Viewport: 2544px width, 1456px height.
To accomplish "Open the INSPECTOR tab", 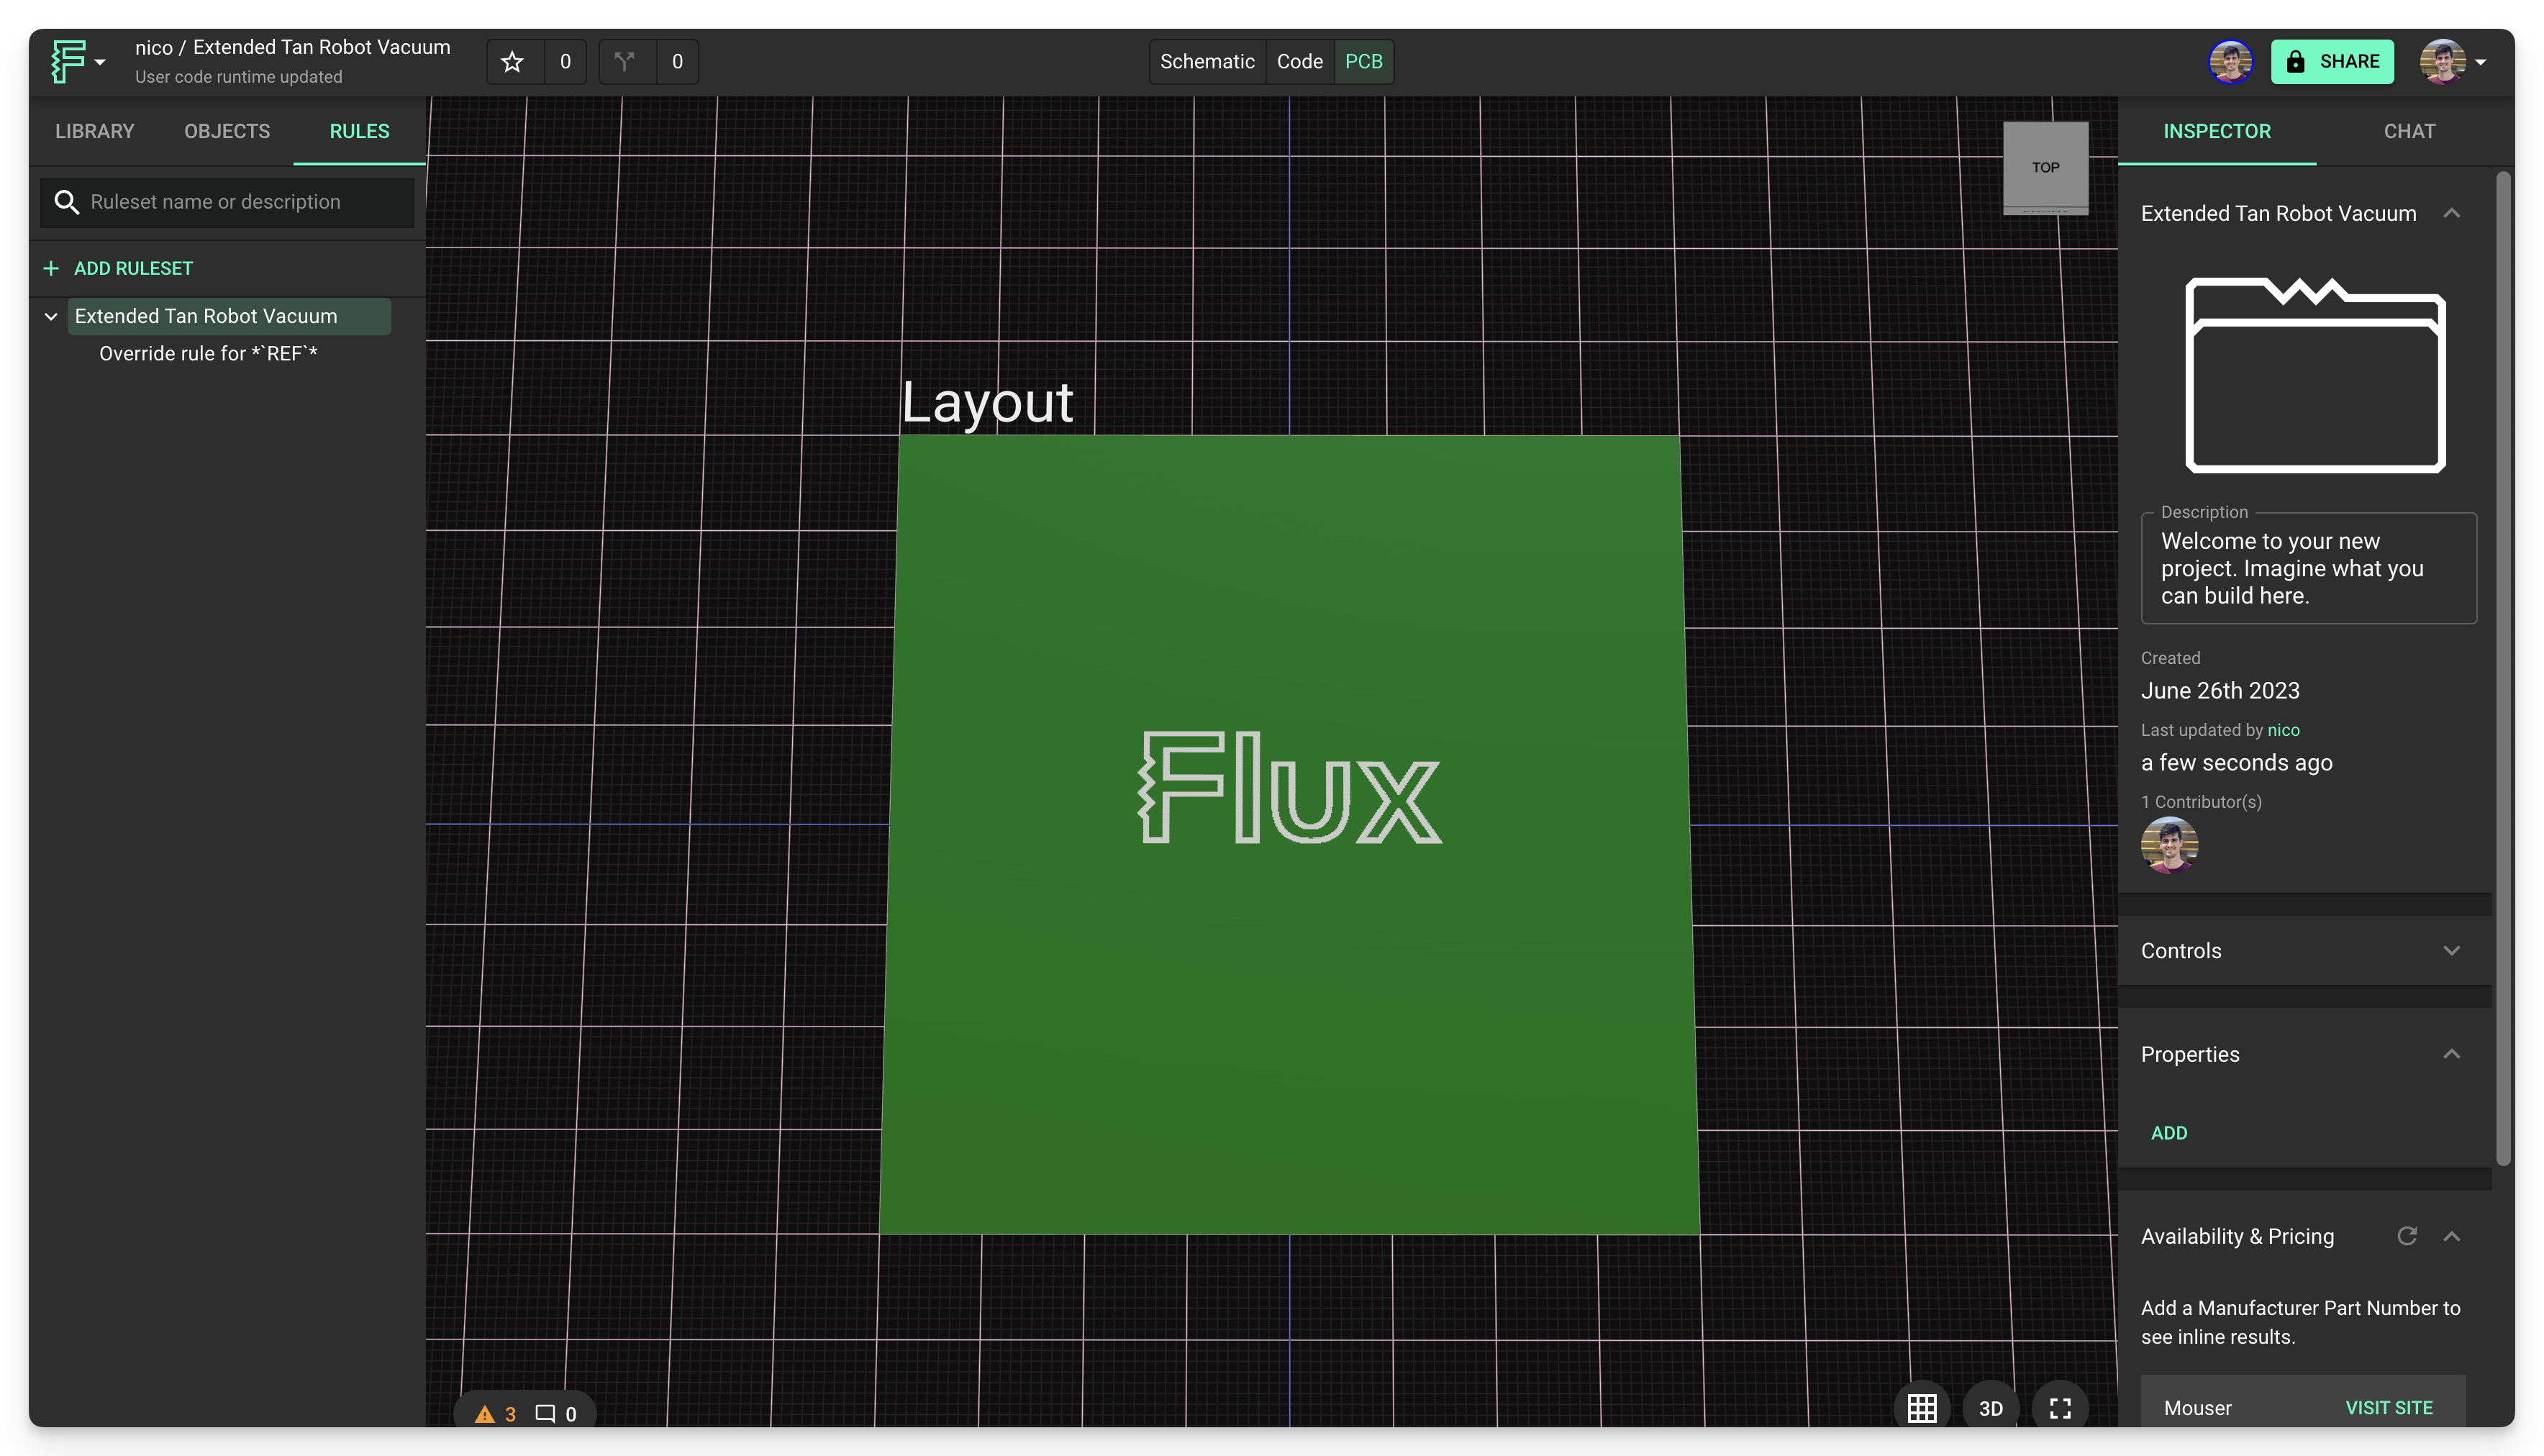I will pos(2216,131).
